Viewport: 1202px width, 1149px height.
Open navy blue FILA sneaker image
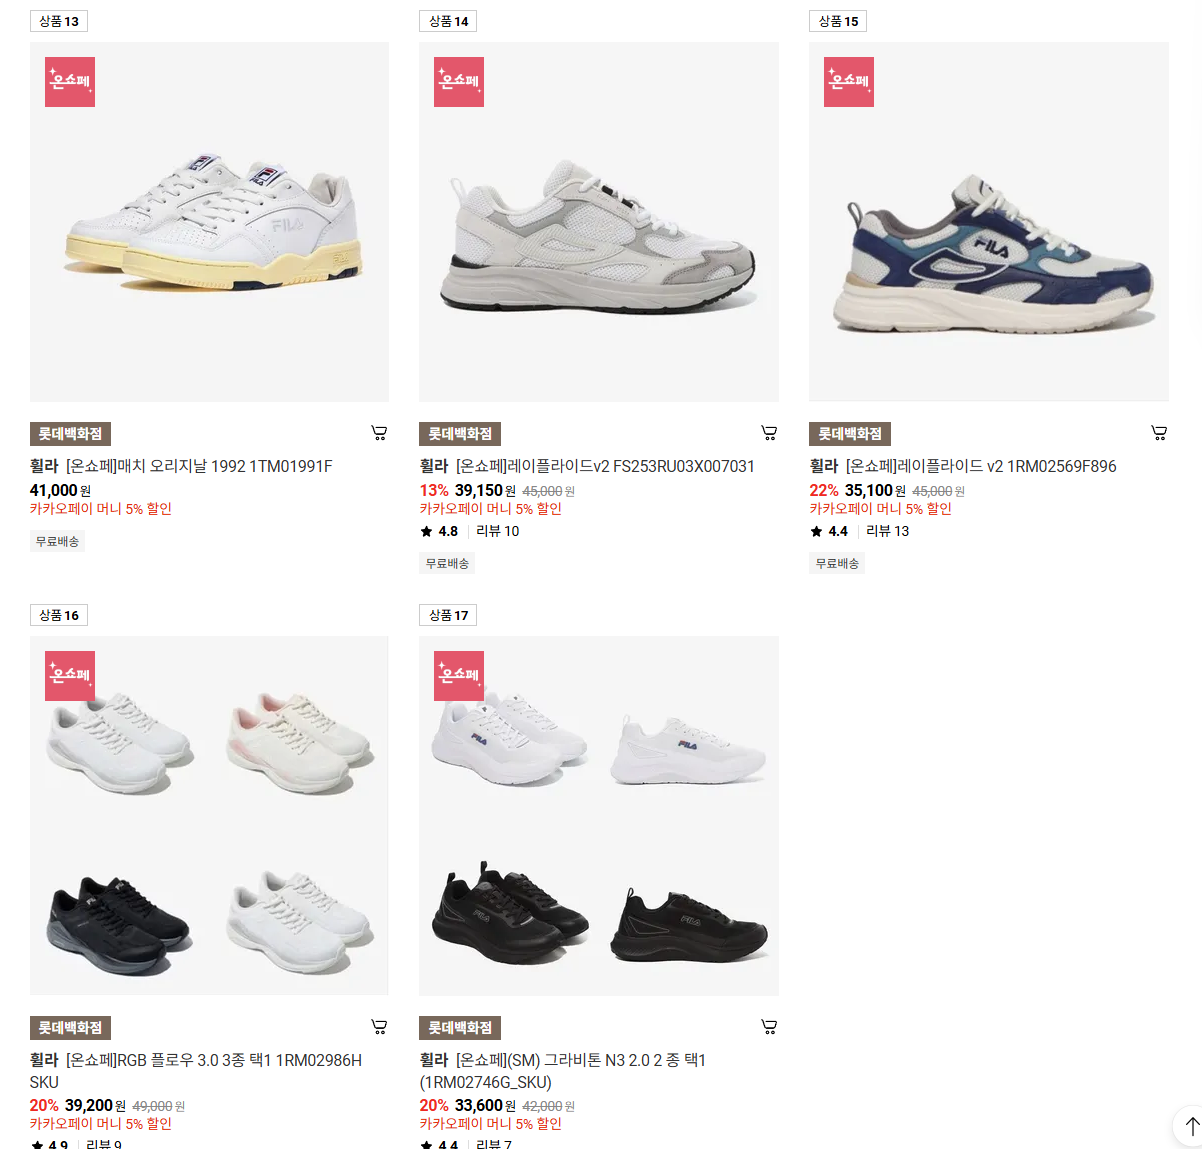pos(989,222)
